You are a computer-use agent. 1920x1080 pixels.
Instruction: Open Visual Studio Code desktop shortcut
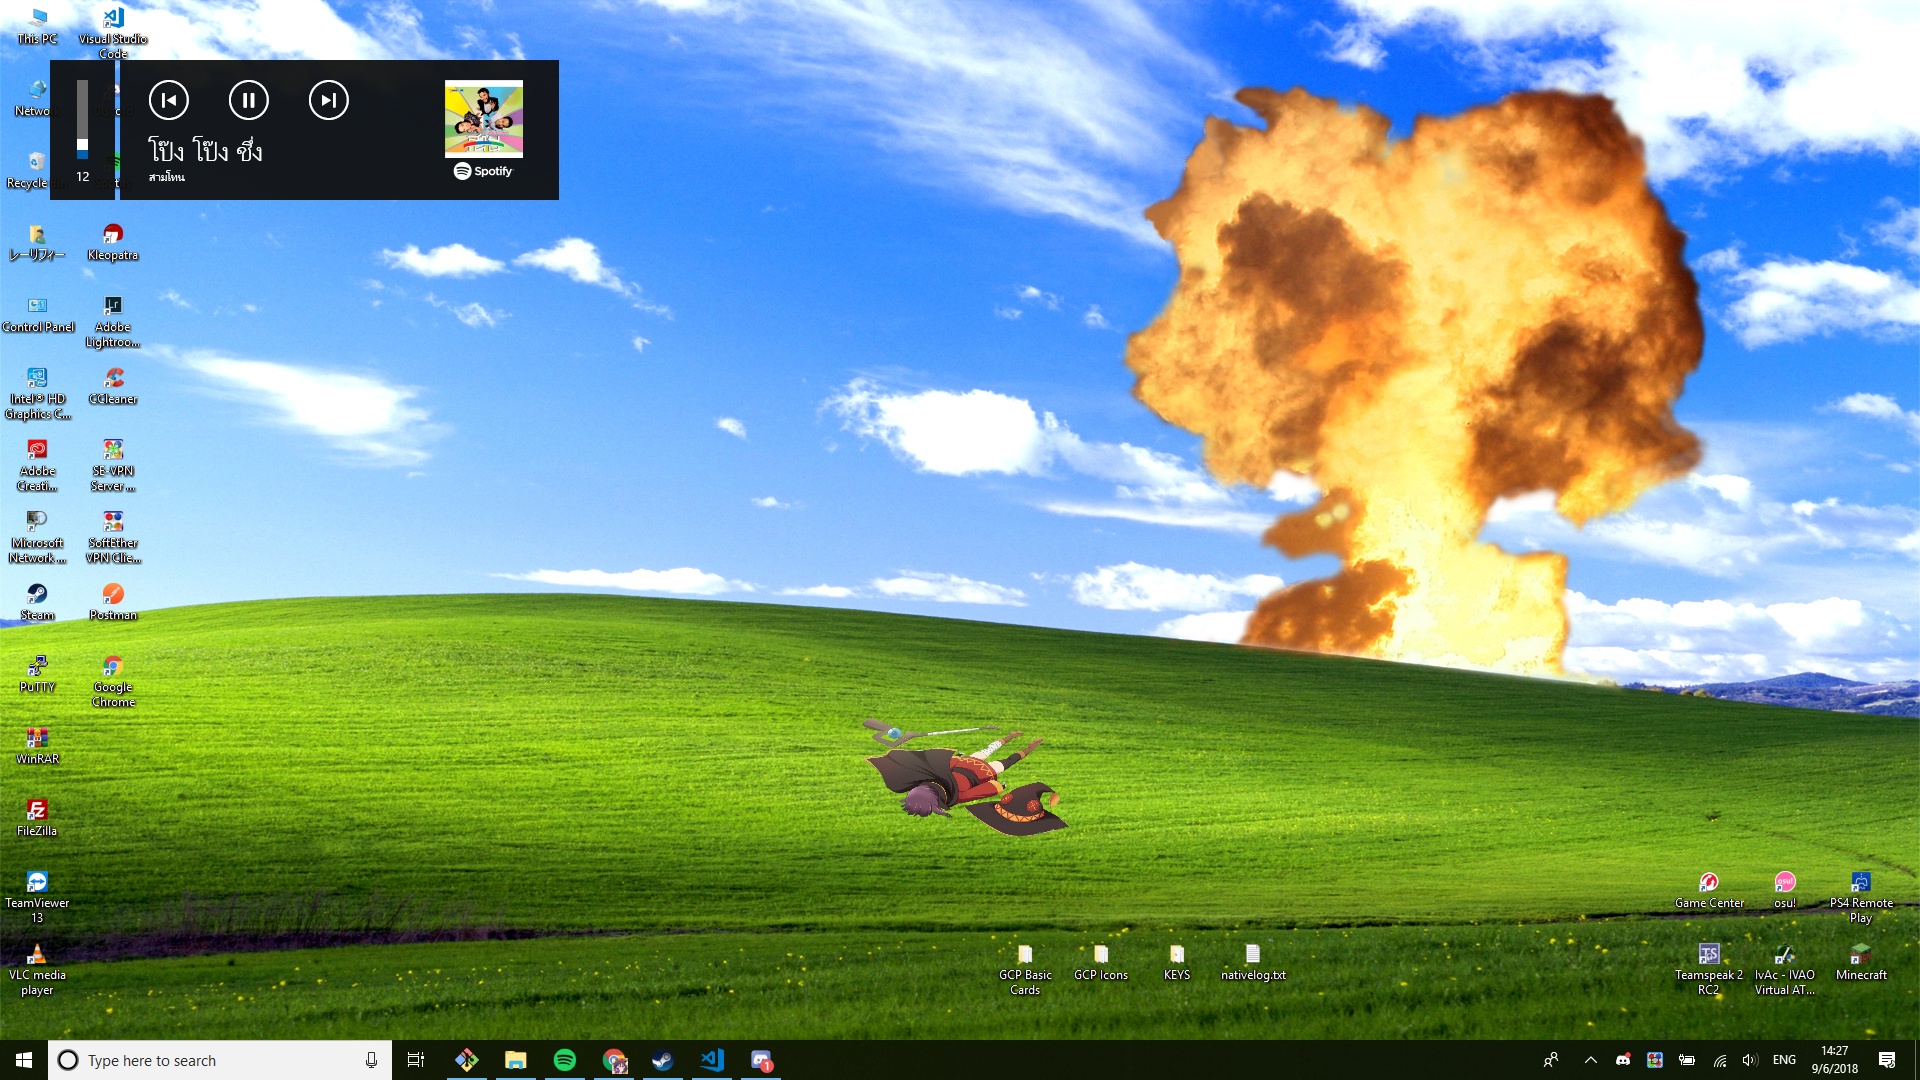coord(113,31)
